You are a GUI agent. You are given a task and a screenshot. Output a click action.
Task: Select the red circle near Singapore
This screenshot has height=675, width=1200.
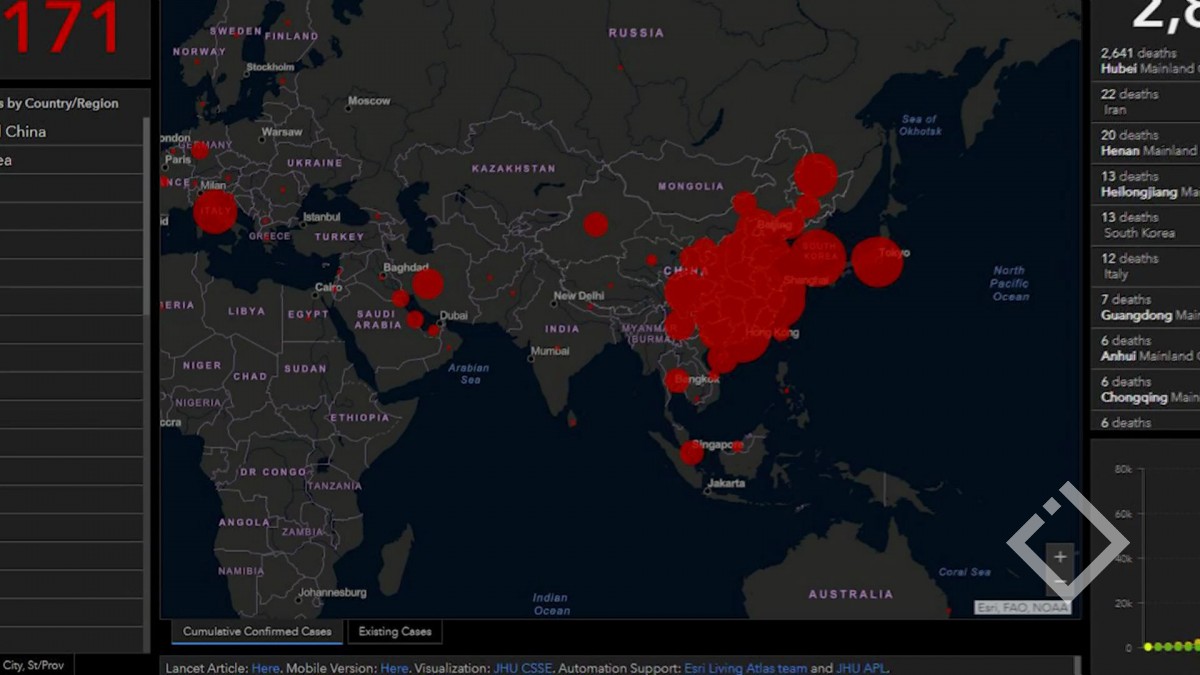click(692, 453)
